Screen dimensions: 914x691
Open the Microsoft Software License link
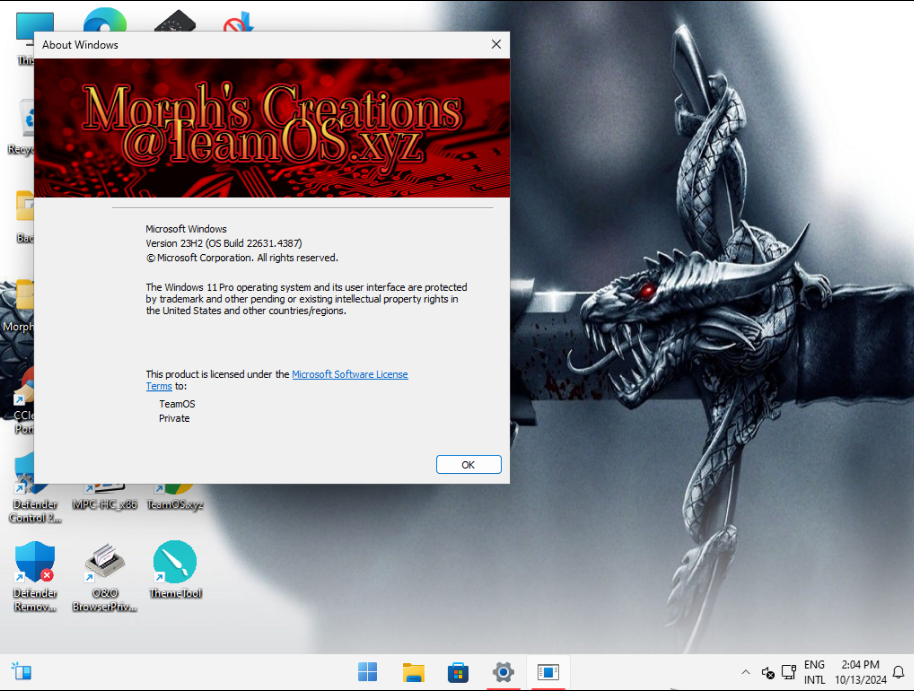[x=349, y=374]
